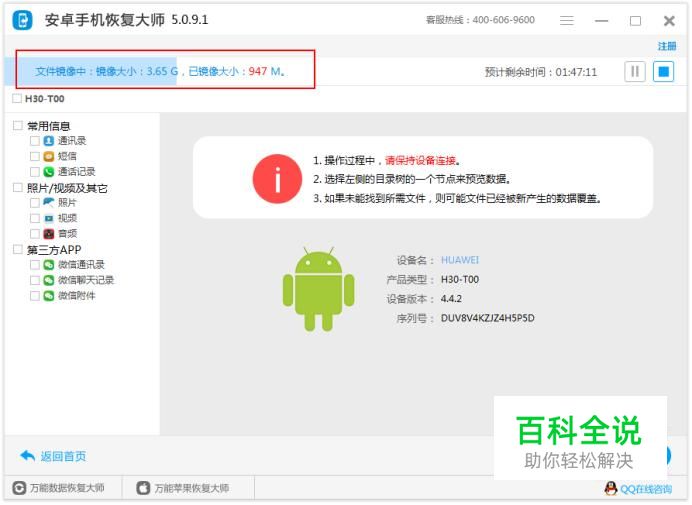Go back via 返回首页 link
692x505 pixels.
coord(63,456)
